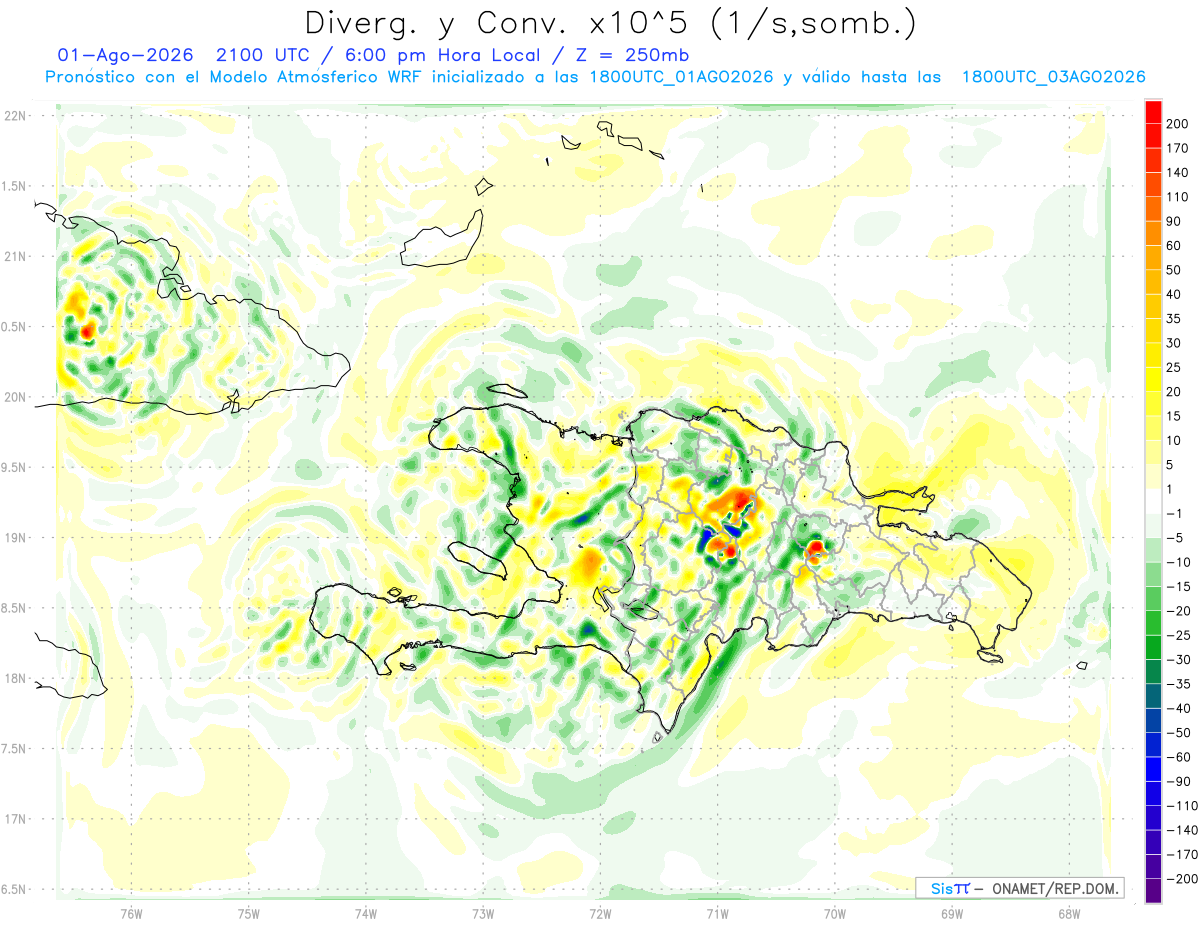Click the "-110" value on the color scale
This screenshot has width=1200, height=927.
(x=1180, y=806)
